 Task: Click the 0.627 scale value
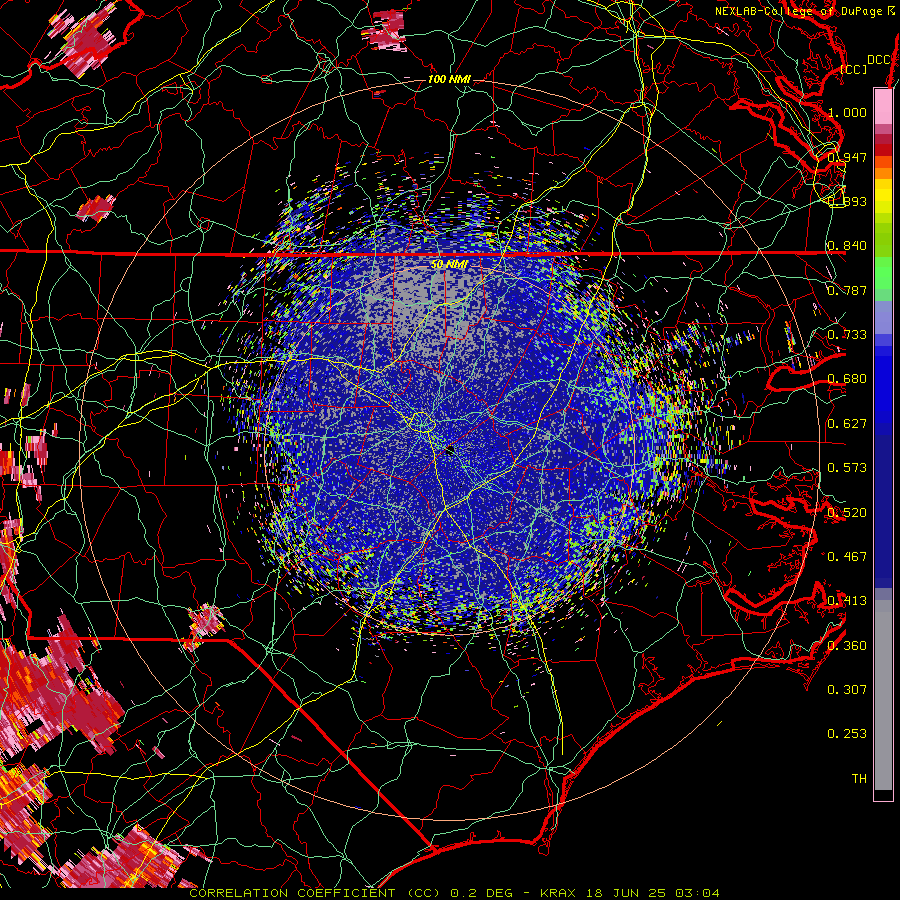pos(847,423)
